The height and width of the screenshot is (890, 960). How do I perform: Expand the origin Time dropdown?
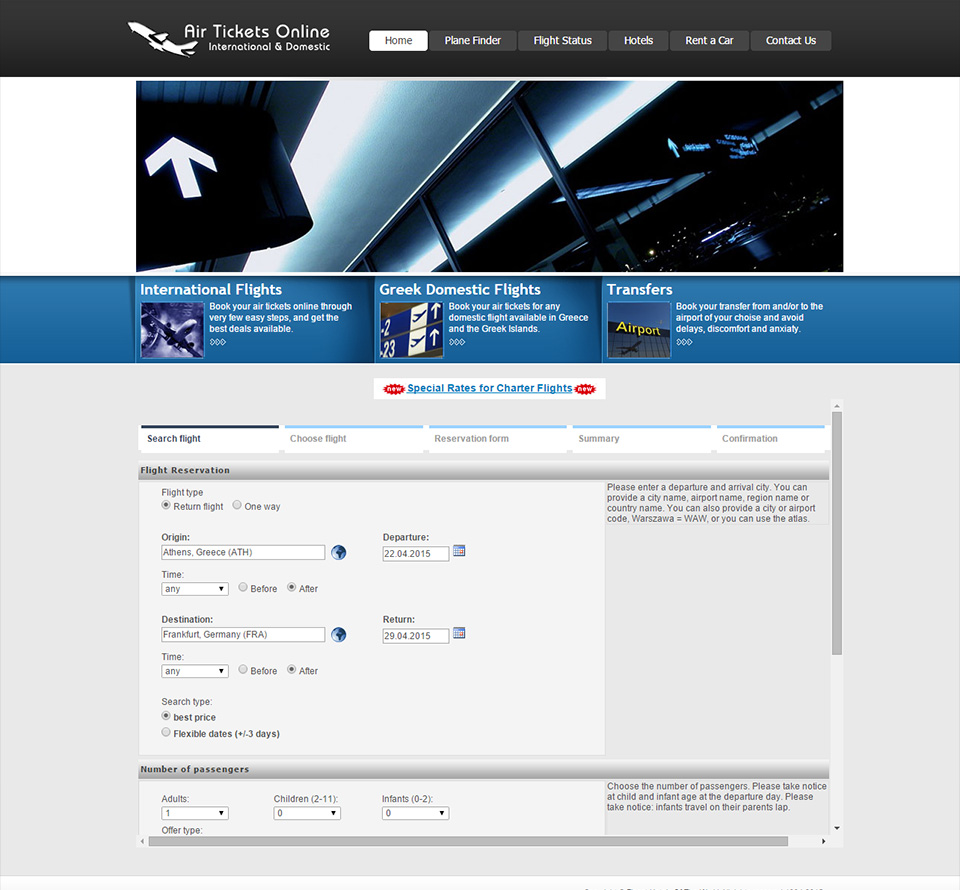(x=195, y=589)
